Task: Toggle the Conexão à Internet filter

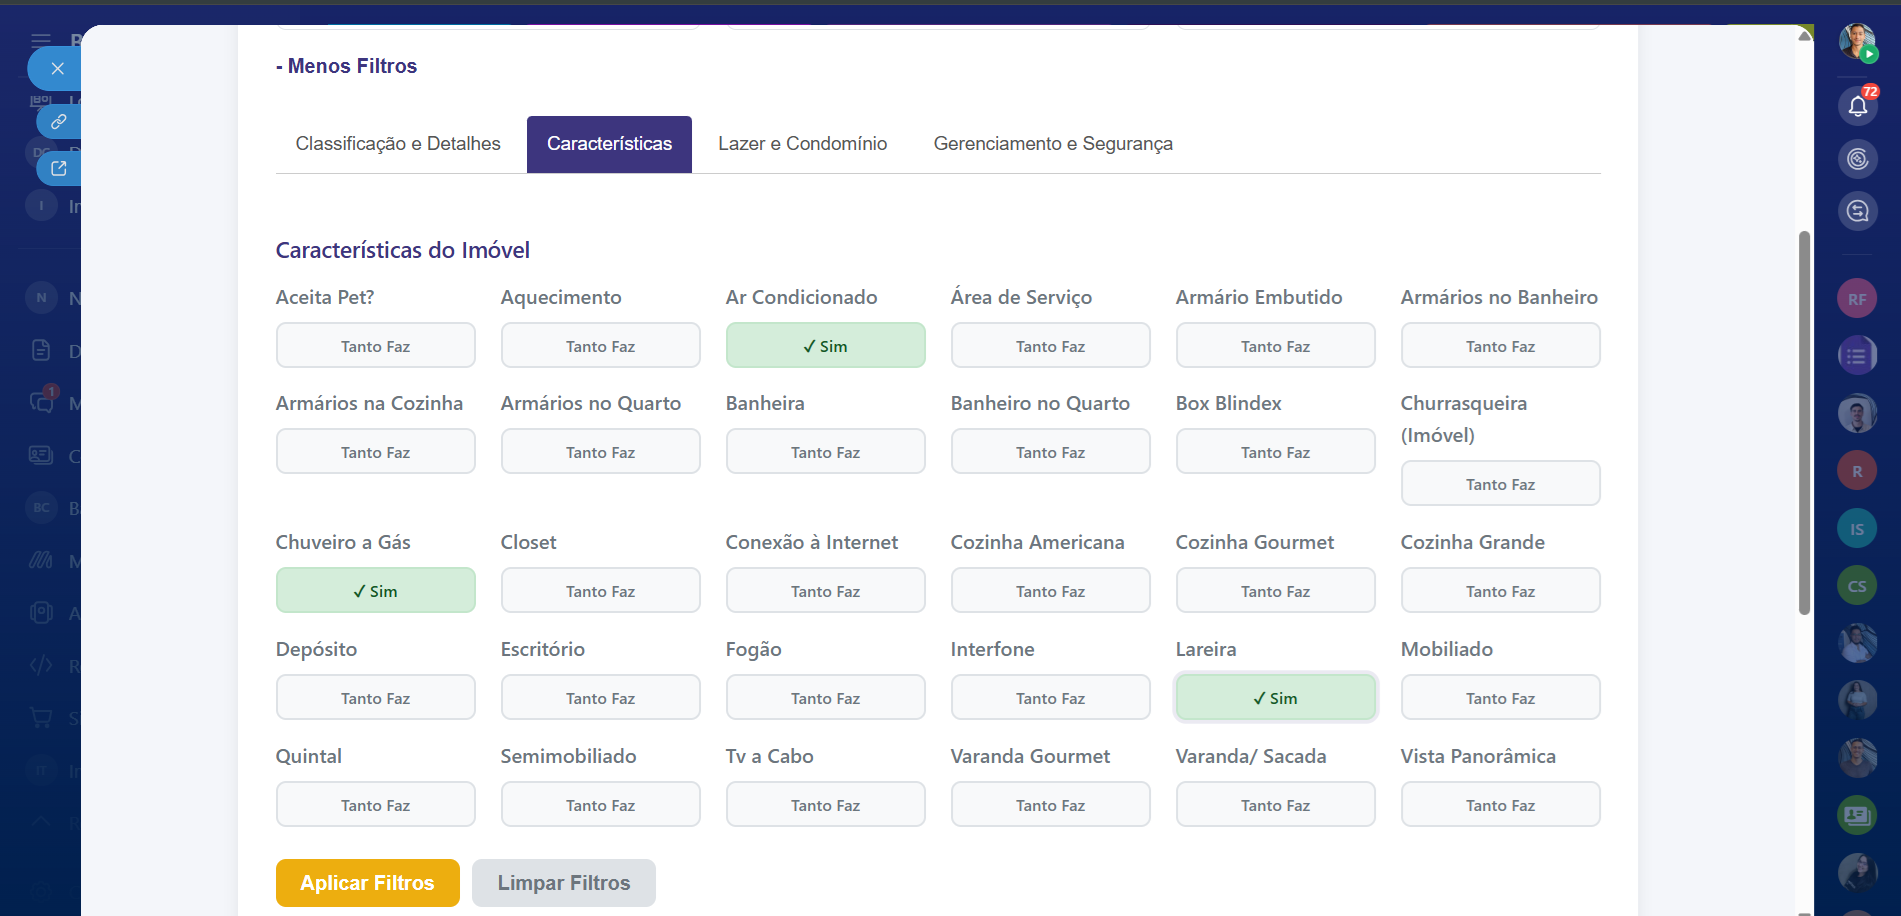Action: (826, 591)
